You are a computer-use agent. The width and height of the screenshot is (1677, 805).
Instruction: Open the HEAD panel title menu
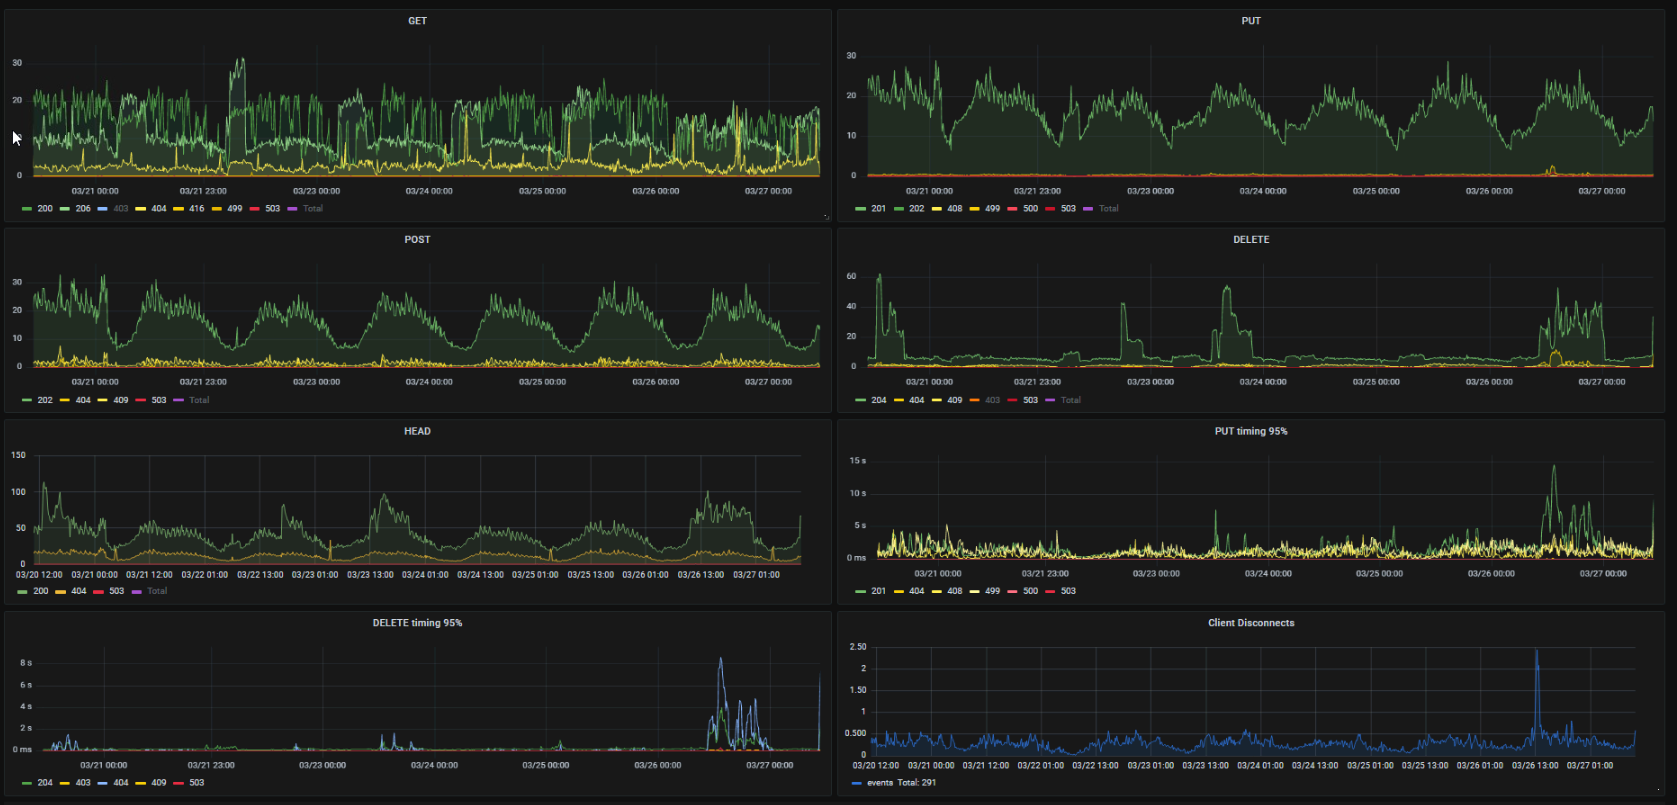click(417, 432)
